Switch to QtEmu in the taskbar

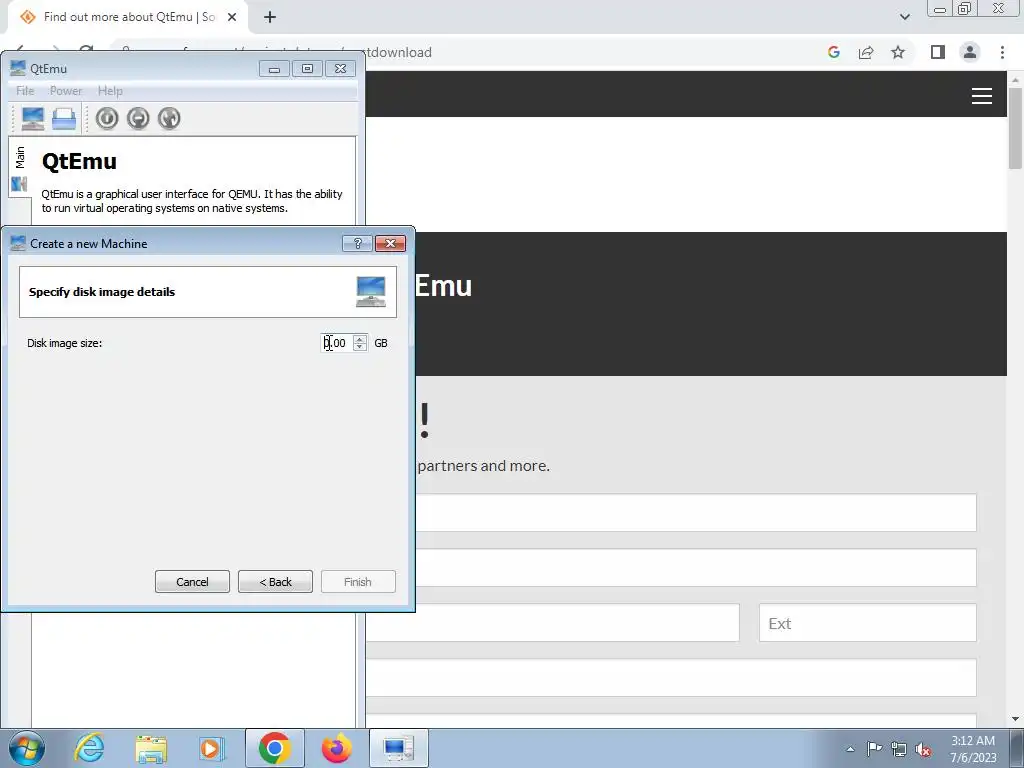(x=398, y=748)
